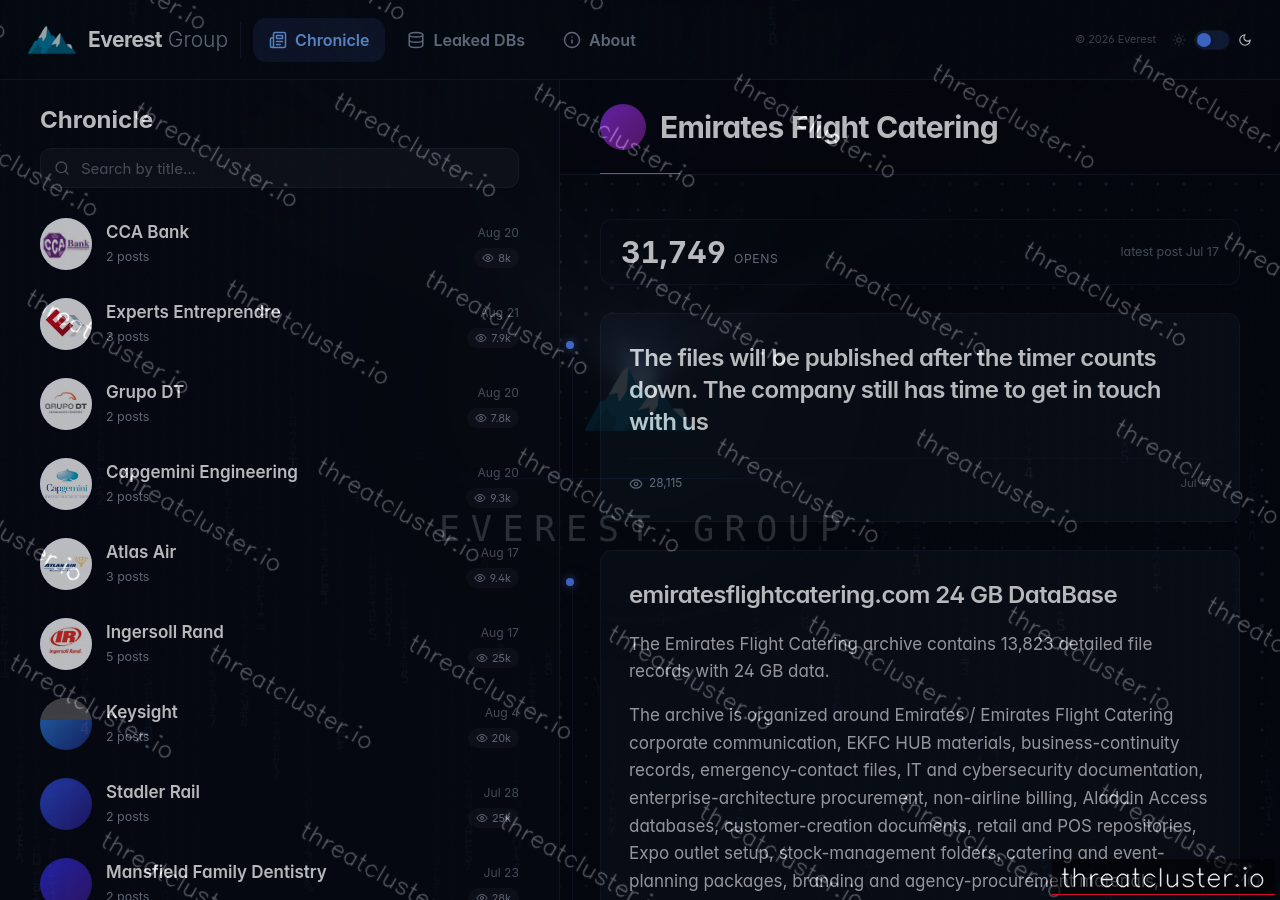This screenshot has height=900, width=1280.
Task: Click the search magnifier icon
Action: coord(62,168)
